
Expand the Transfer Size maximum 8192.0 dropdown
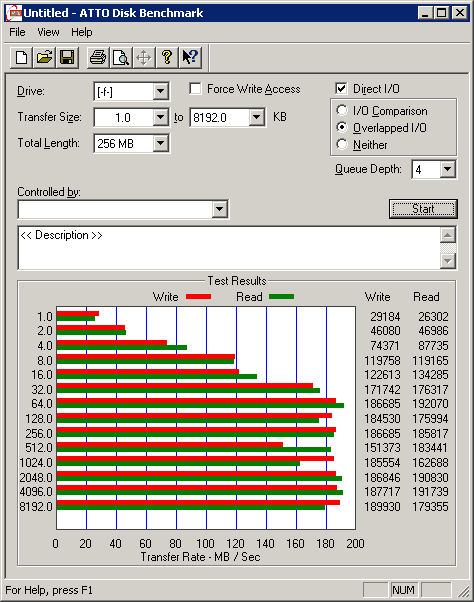(x=256, y=117)
